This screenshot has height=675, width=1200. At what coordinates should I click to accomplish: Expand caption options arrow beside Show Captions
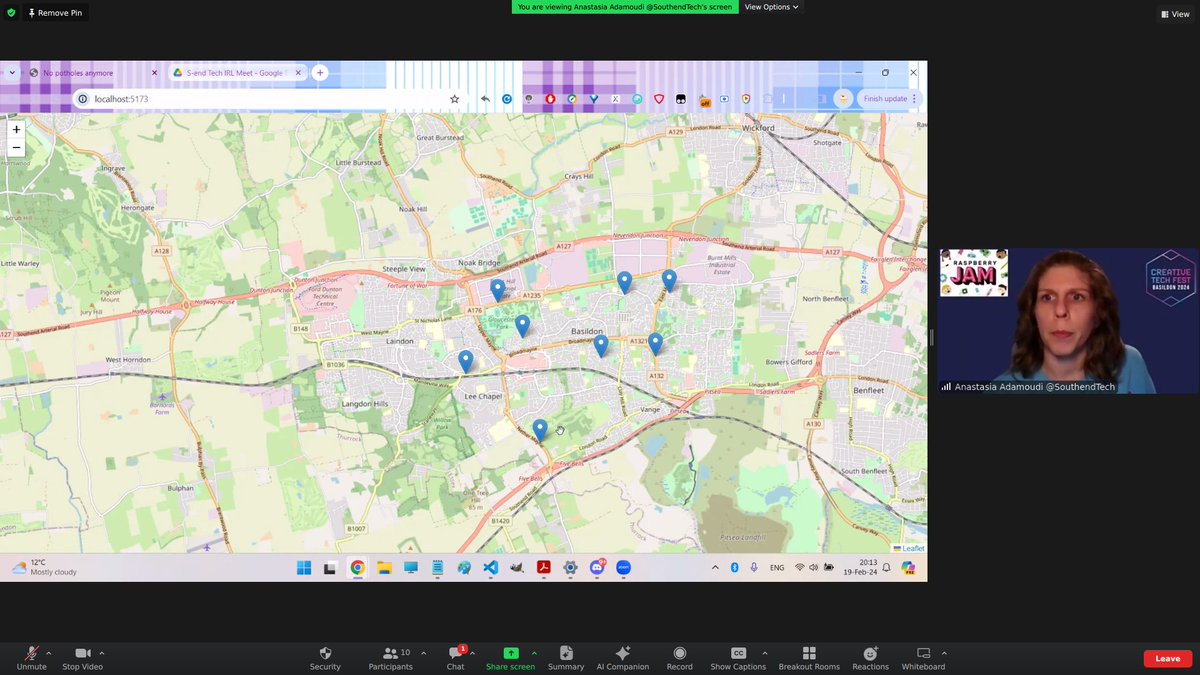(765, 653)
